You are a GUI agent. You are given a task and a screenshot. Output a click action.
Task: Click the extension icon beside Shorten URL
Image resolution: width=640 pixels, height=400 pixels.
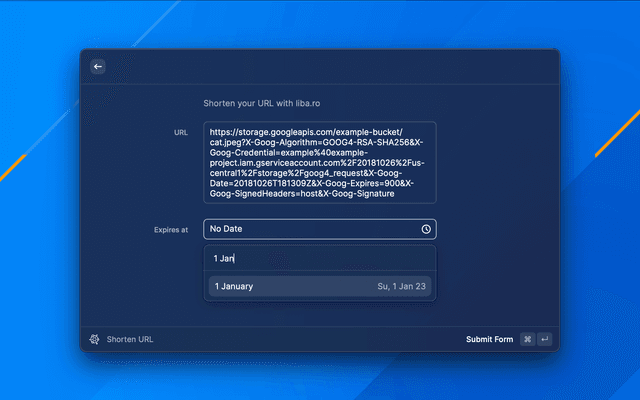(x=93, y=339)
